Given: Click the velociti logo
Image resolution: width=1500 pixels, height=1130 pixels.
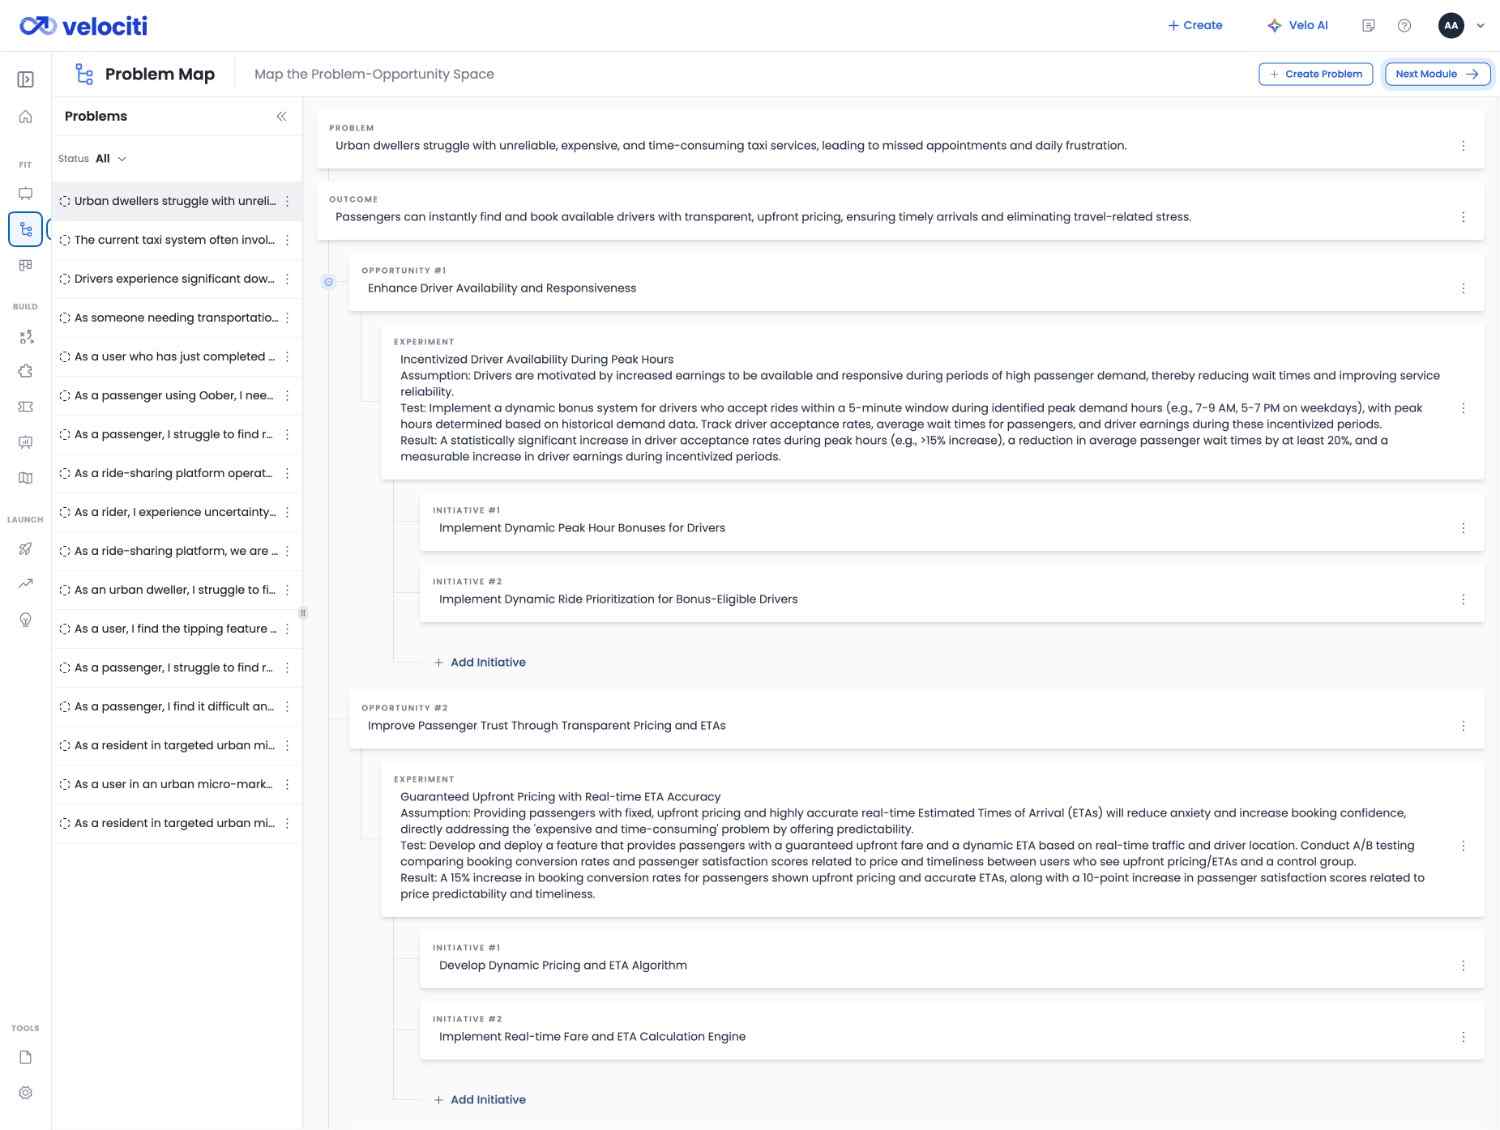Looking at the screenshot, I should tap(84, 26).
